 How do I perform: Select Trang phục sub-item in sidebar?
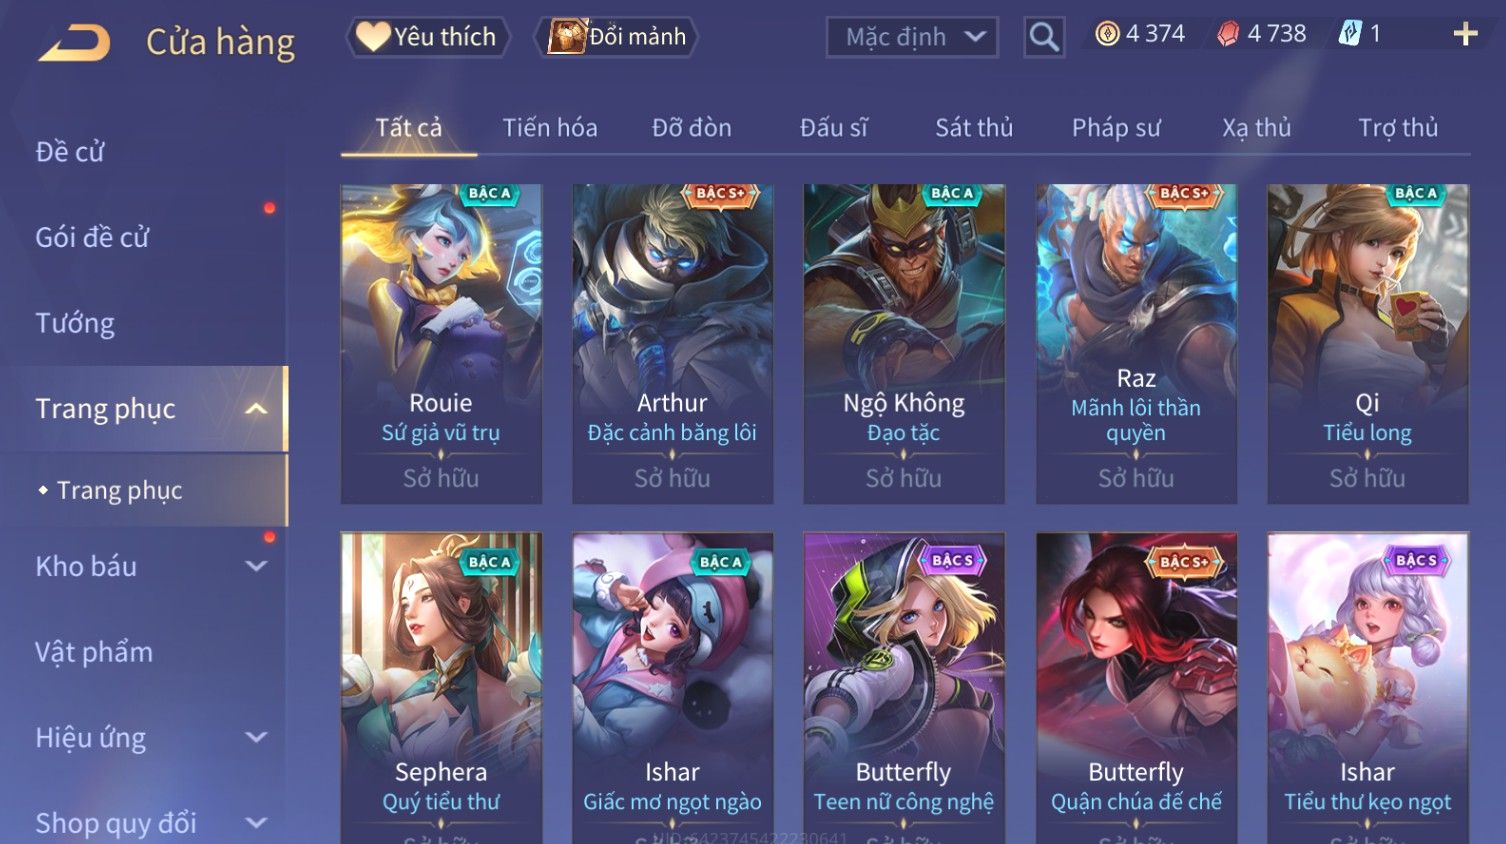coord(119,490)
